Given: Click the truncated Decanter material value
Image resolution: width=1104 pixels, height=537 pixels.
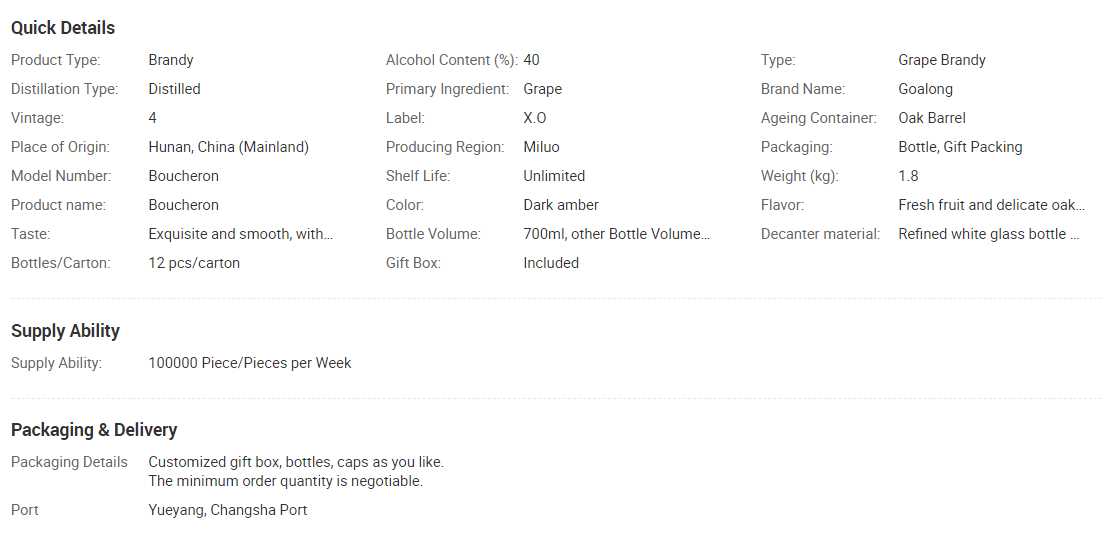Looking at the screenshot, I should (988, 234).
